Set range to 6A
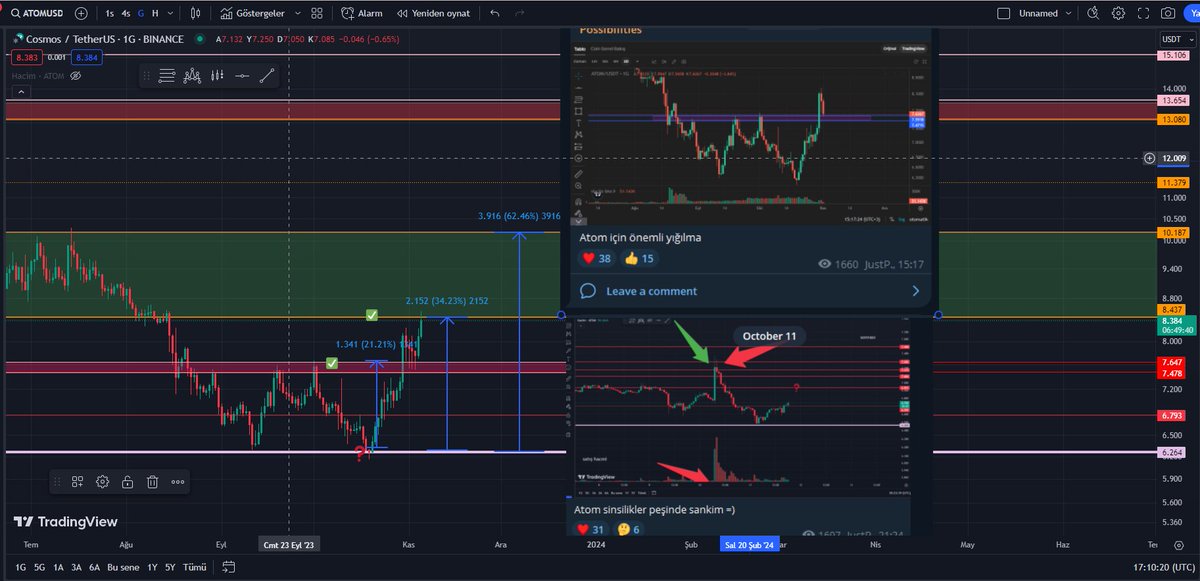 [94, 568]
